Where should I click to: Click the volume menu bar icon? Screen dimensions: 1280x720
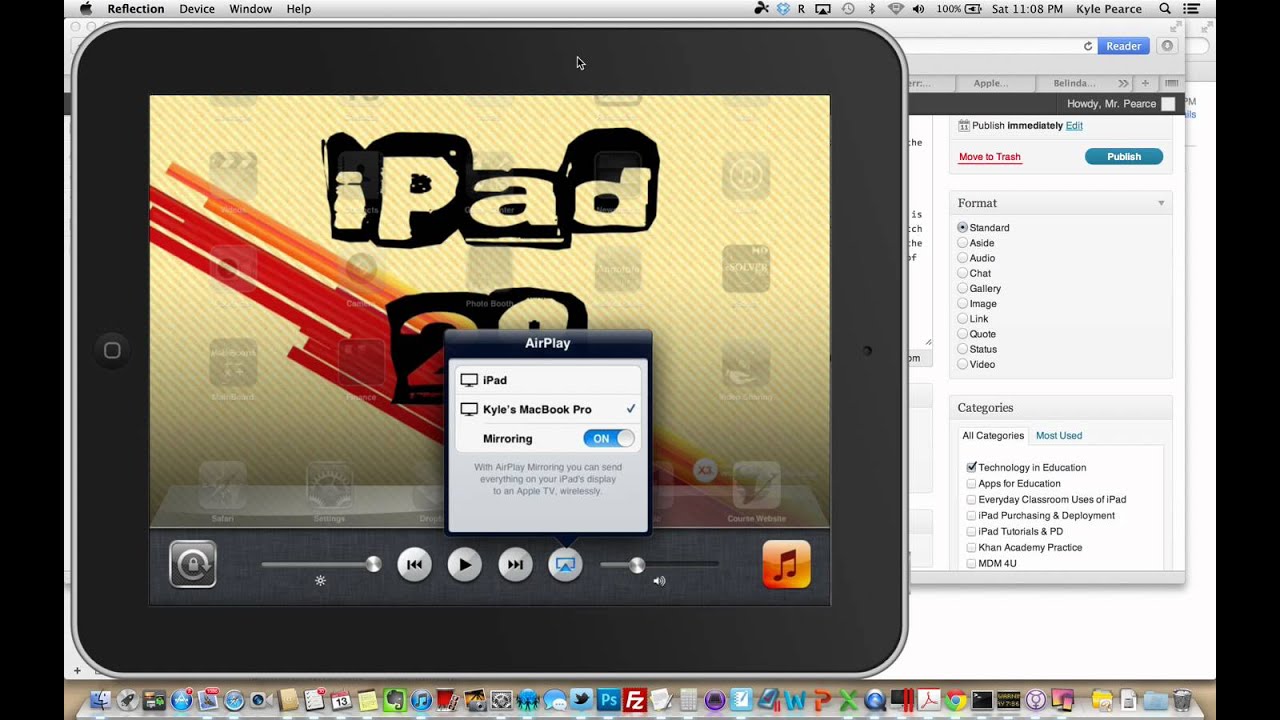(920, 9)
